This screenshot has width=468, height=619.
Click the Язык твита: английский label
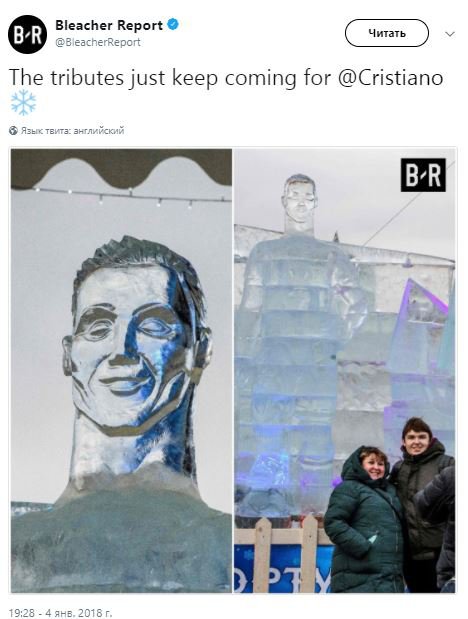tap(73, 131)
